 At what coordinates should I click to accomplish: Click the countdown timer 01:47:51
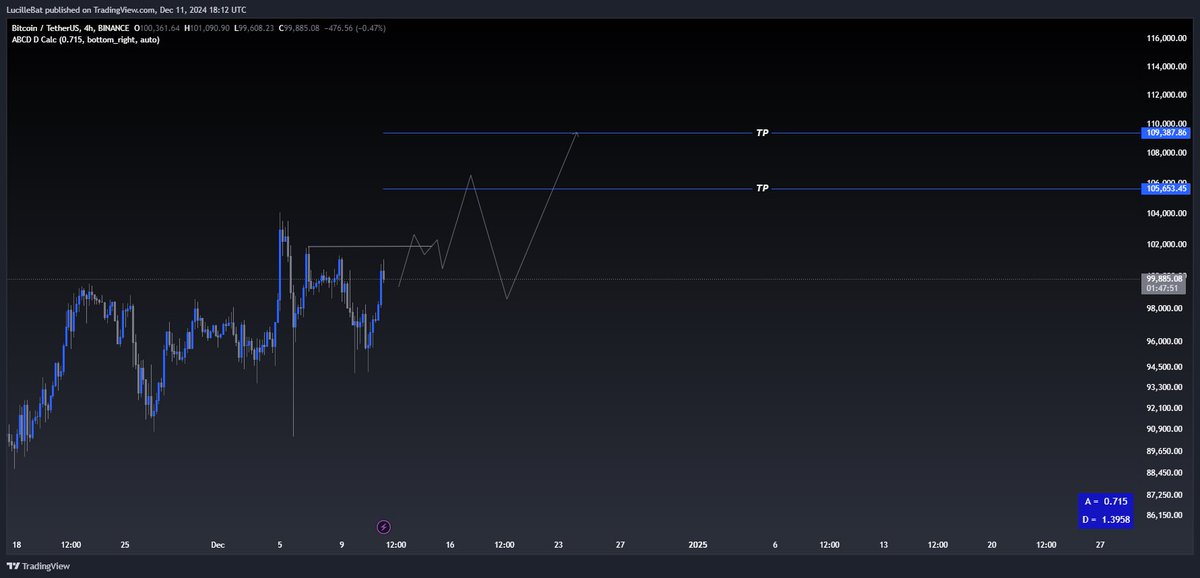click(1165, 288)
